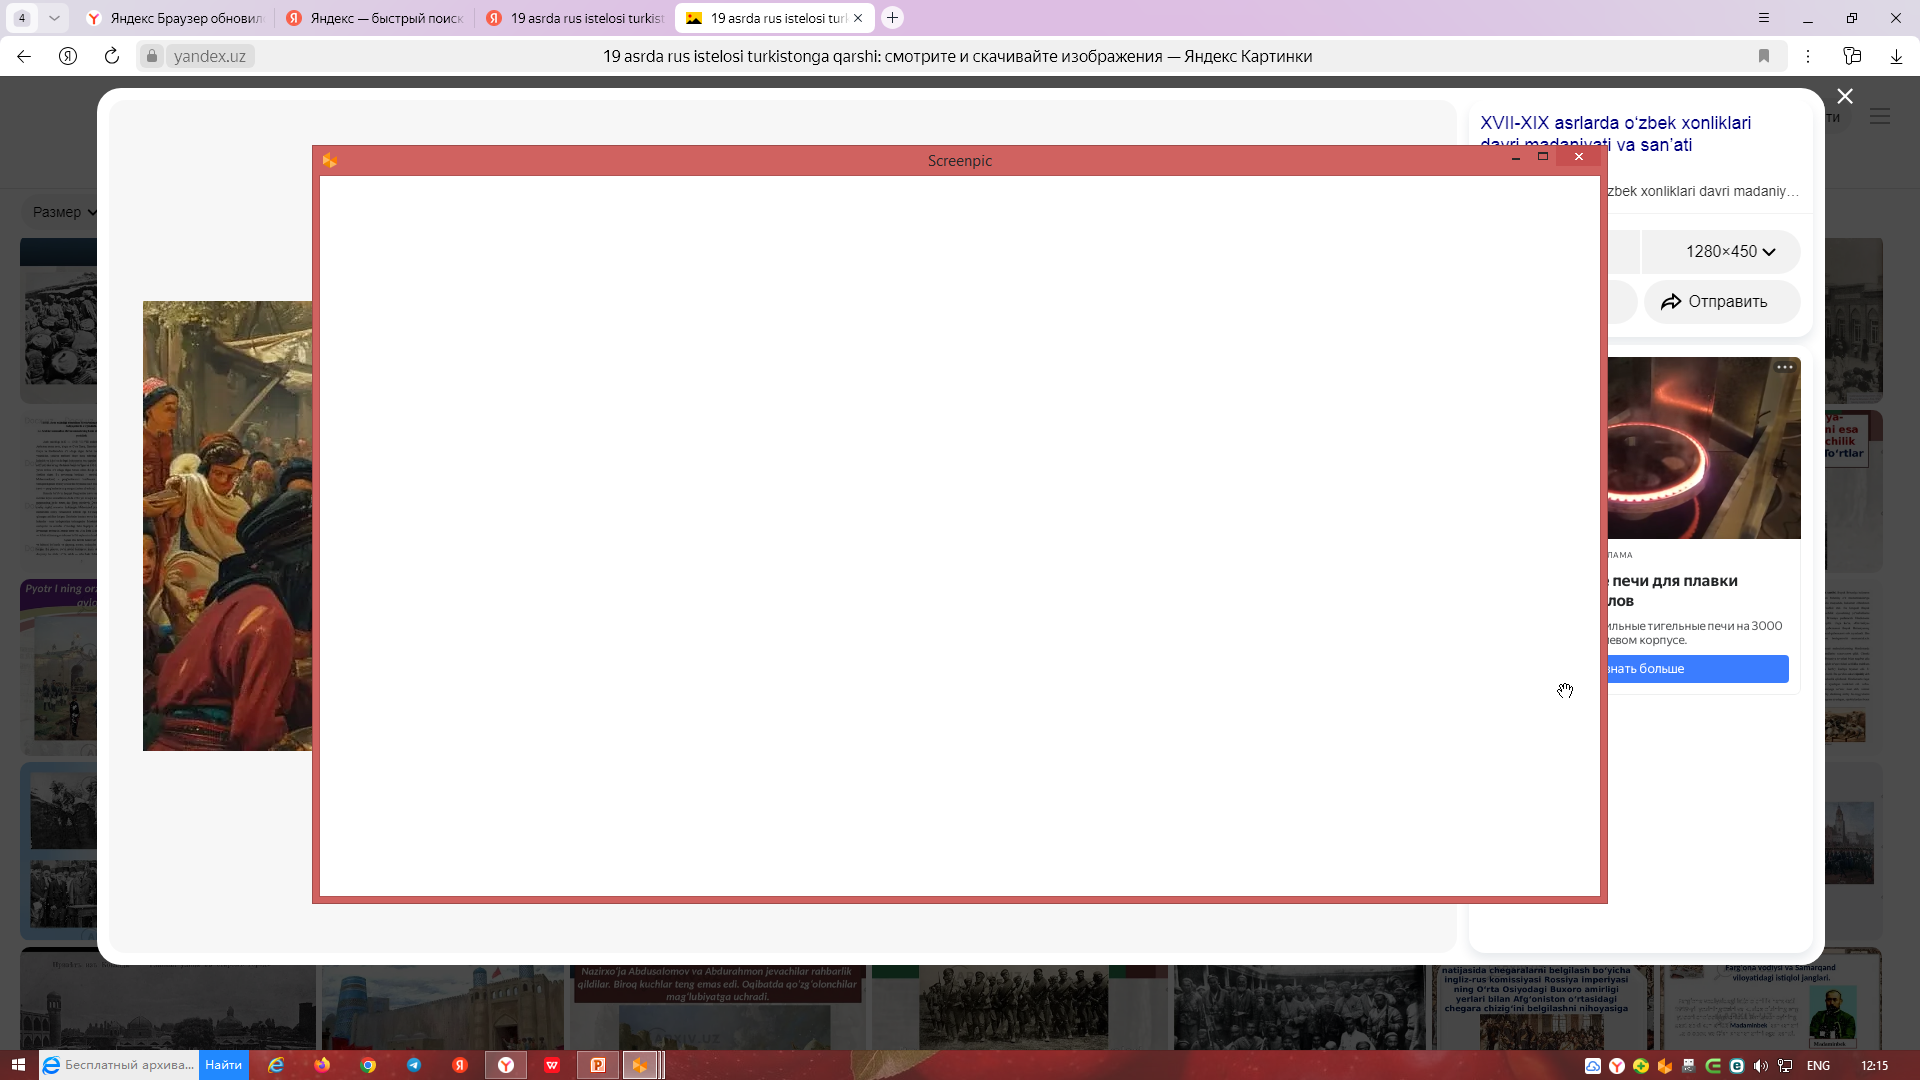Reload the page with the refresh icon
Viewport: 1920px width, 1080px height.
click(x=112, y=56)
